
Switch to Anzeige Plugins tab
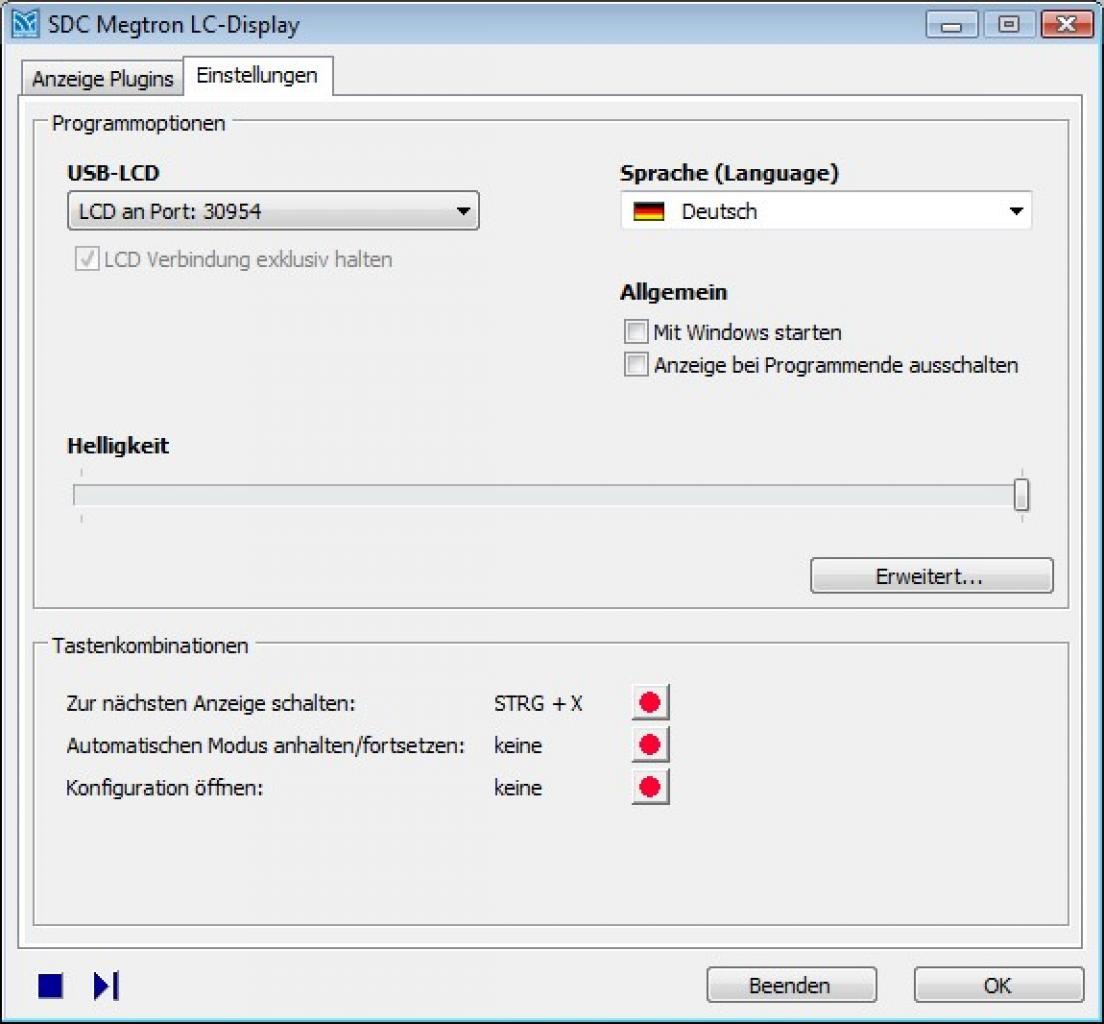point(103,79)
